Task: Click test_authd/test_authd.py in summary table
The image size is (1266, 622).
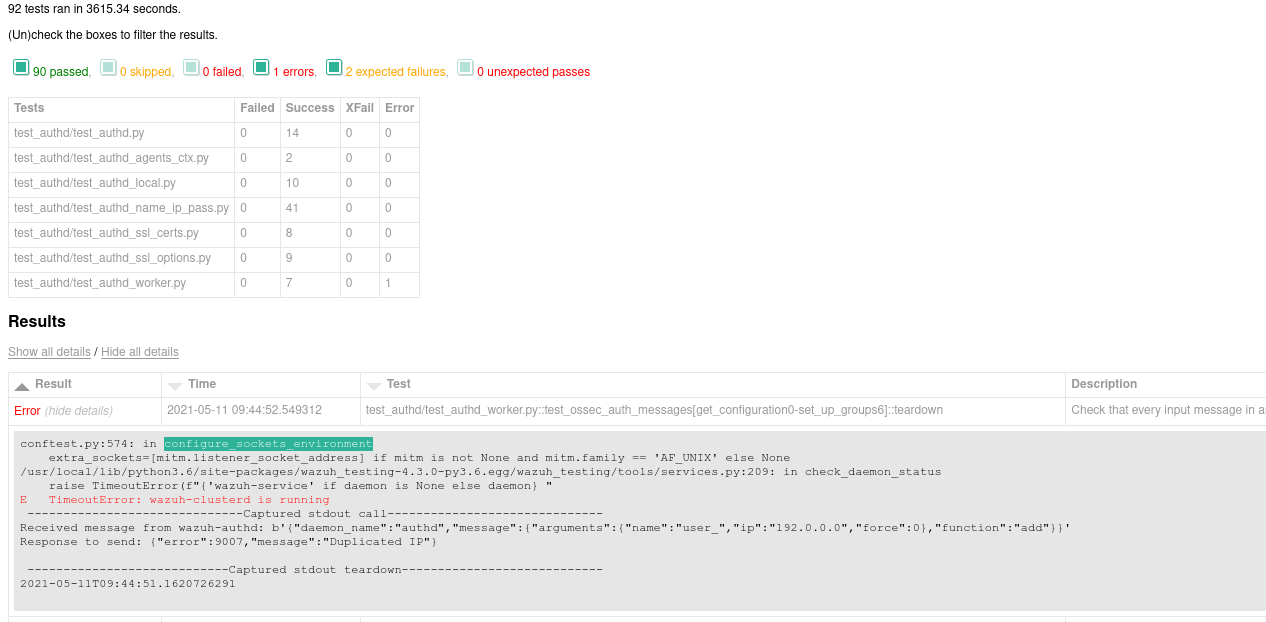Action: (x=79, y=133)
